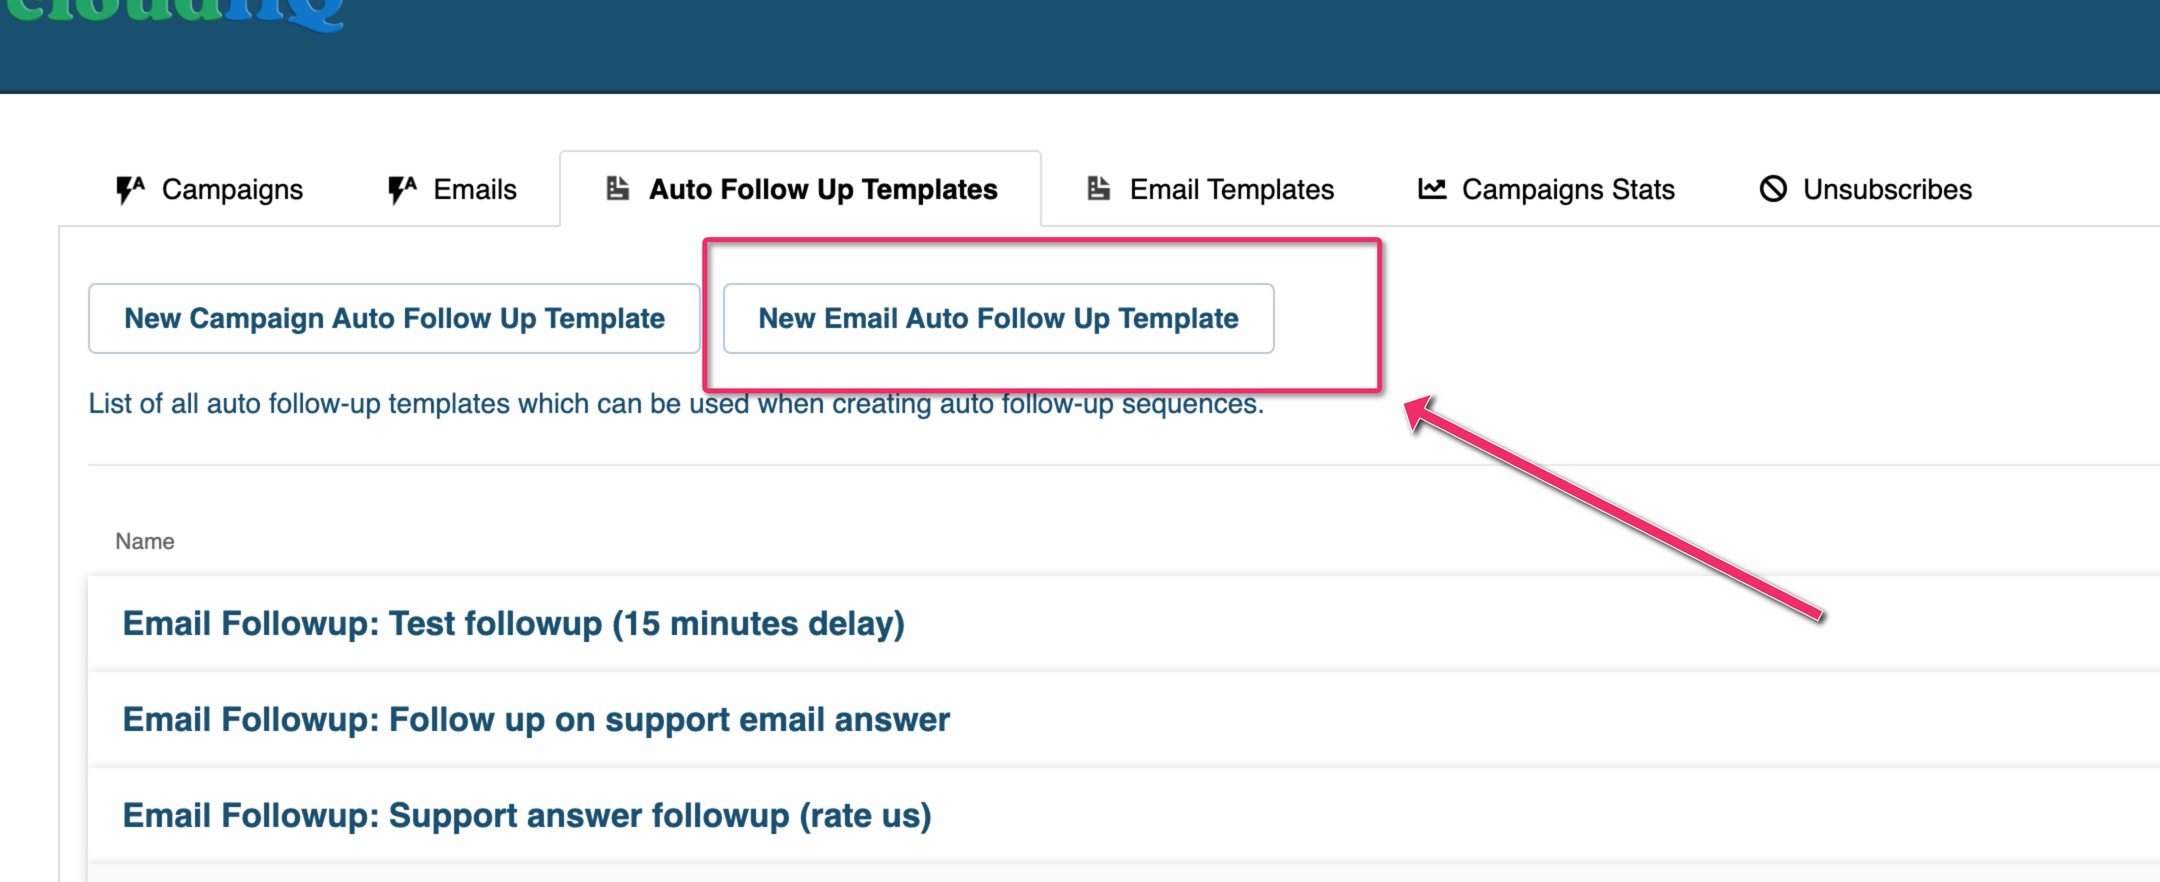Image resolution: width=2160 pixels, height=882 pixels.
Task: Click the document icon beside Email Templates
Action: pos(1099,188)
